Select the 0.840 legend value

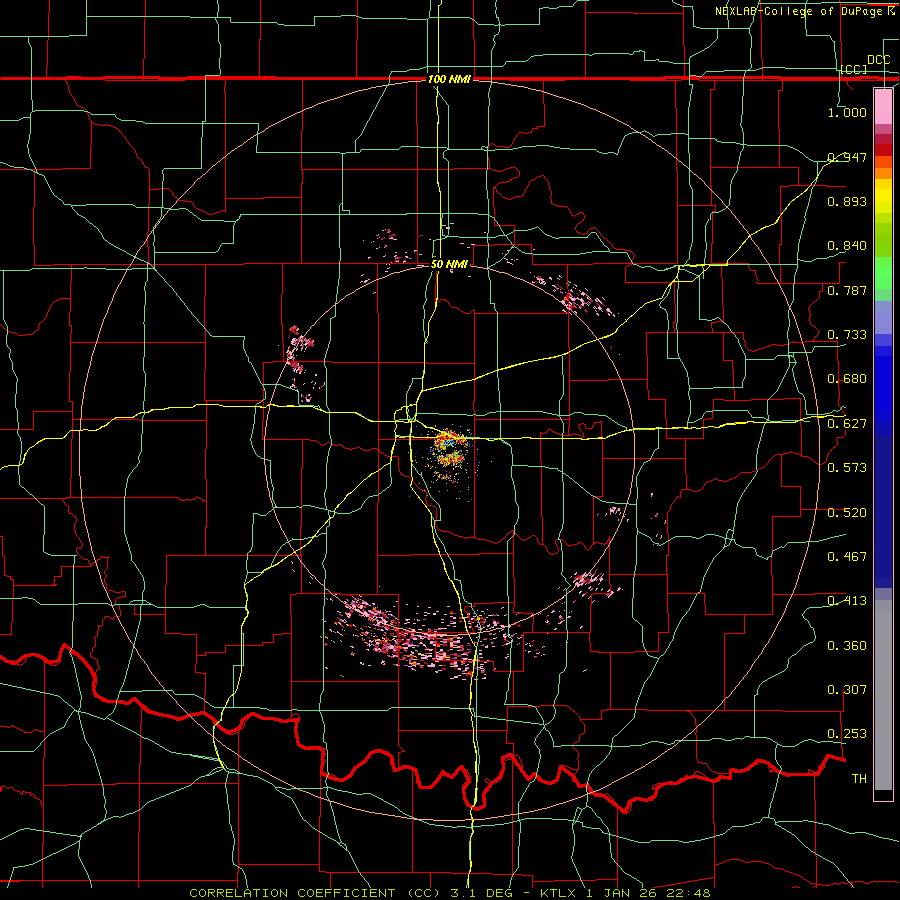tap(847, 246)
